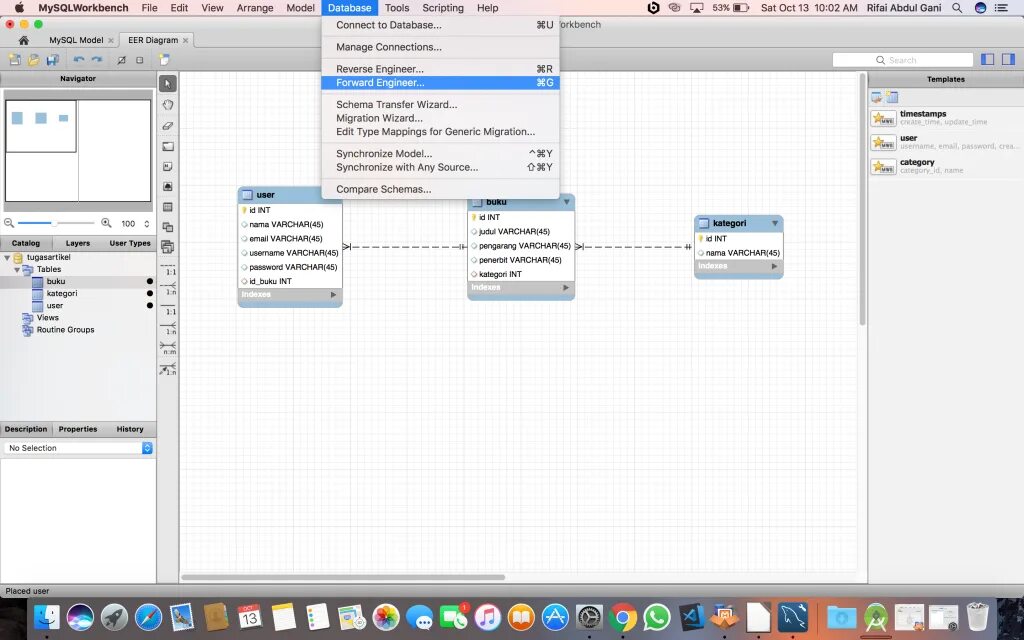This screenshot has height=640, width=1024.
Task: Expand Indexes section of the kategori table
Action: [774, 266]
